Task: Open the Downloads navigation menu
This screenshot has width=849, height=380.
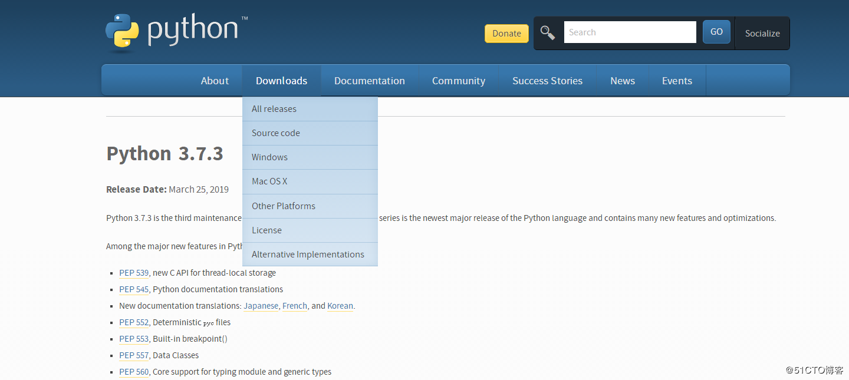Action: pos(282,81)
